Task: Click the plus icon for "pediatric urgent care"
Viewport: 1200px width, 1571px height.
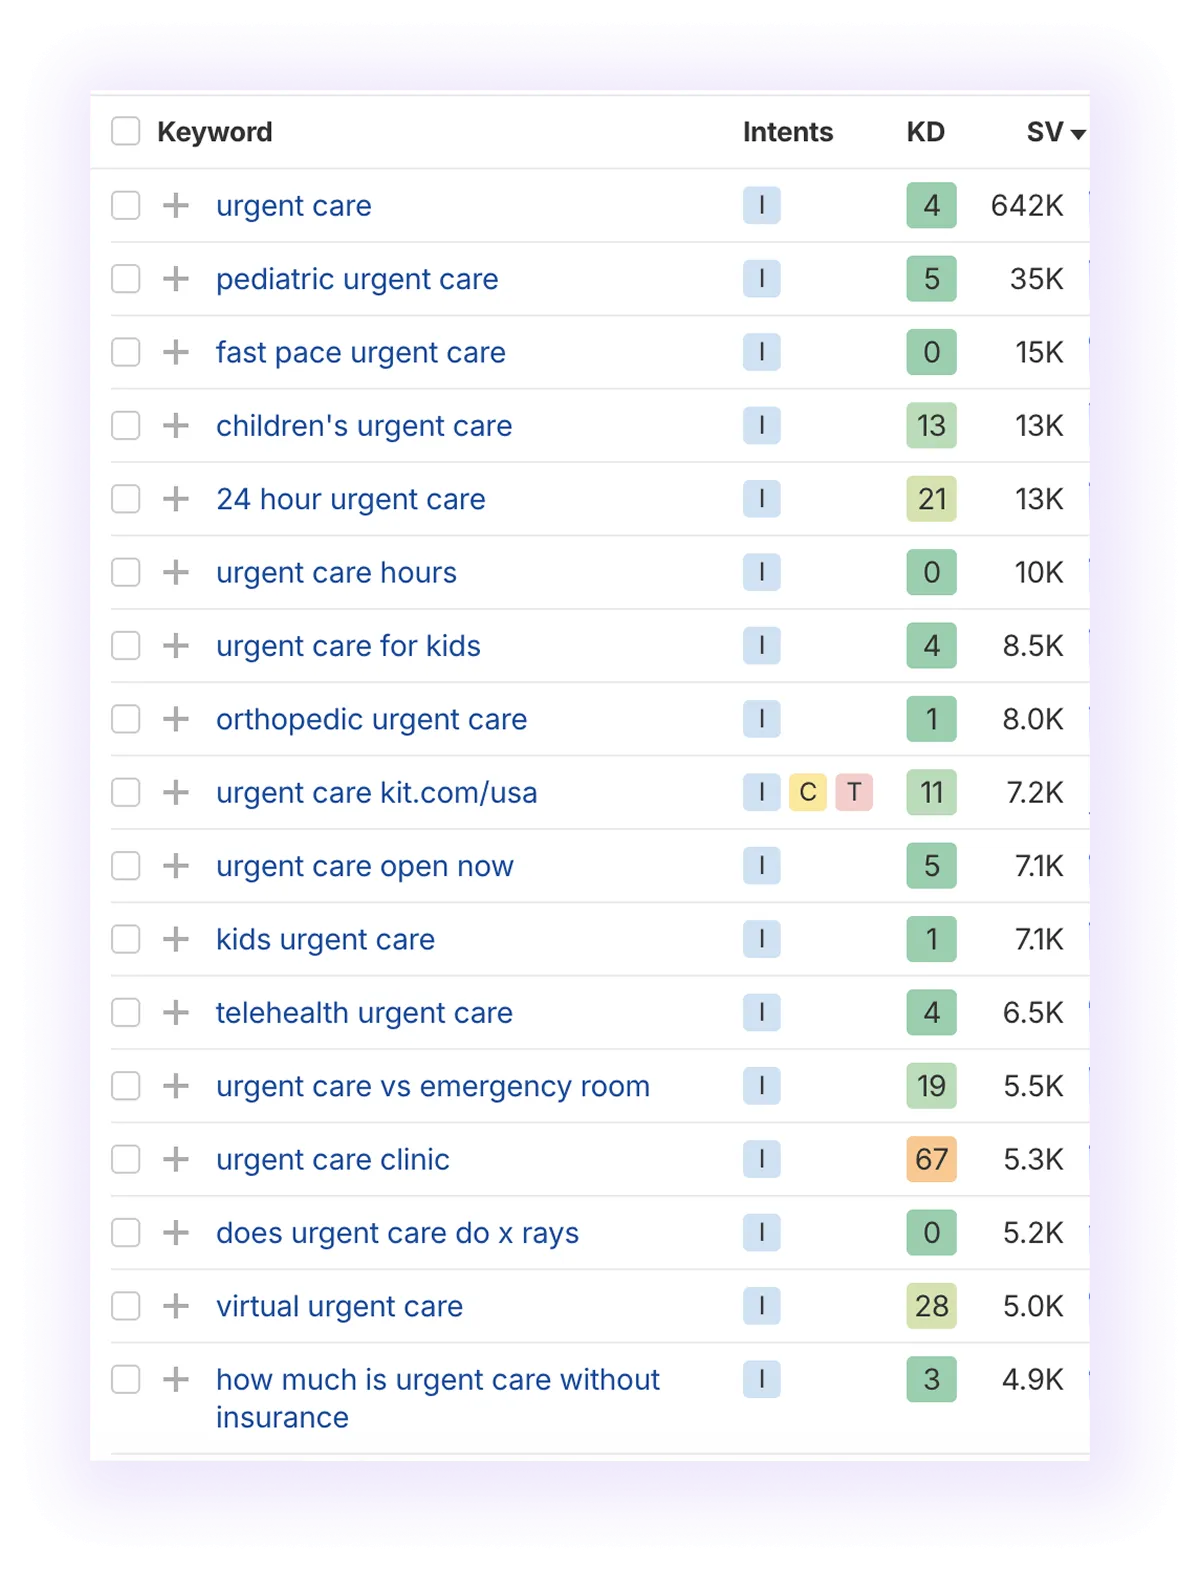Action: point(176,279)
